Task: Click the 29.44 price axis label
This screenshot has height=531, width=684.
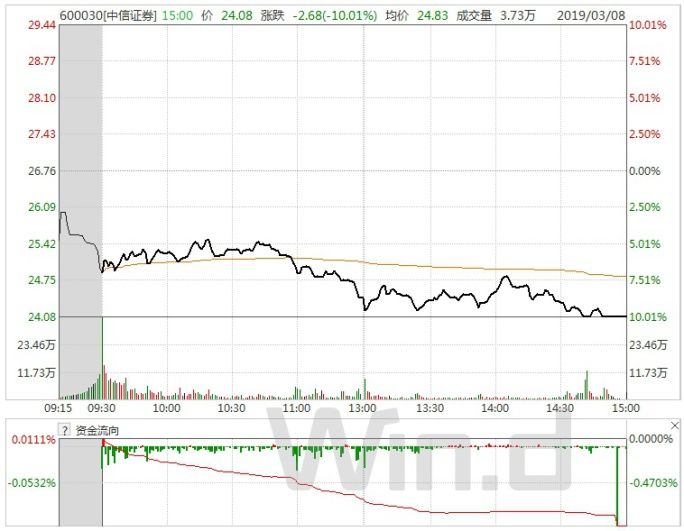Action: [x=42, y=25]
